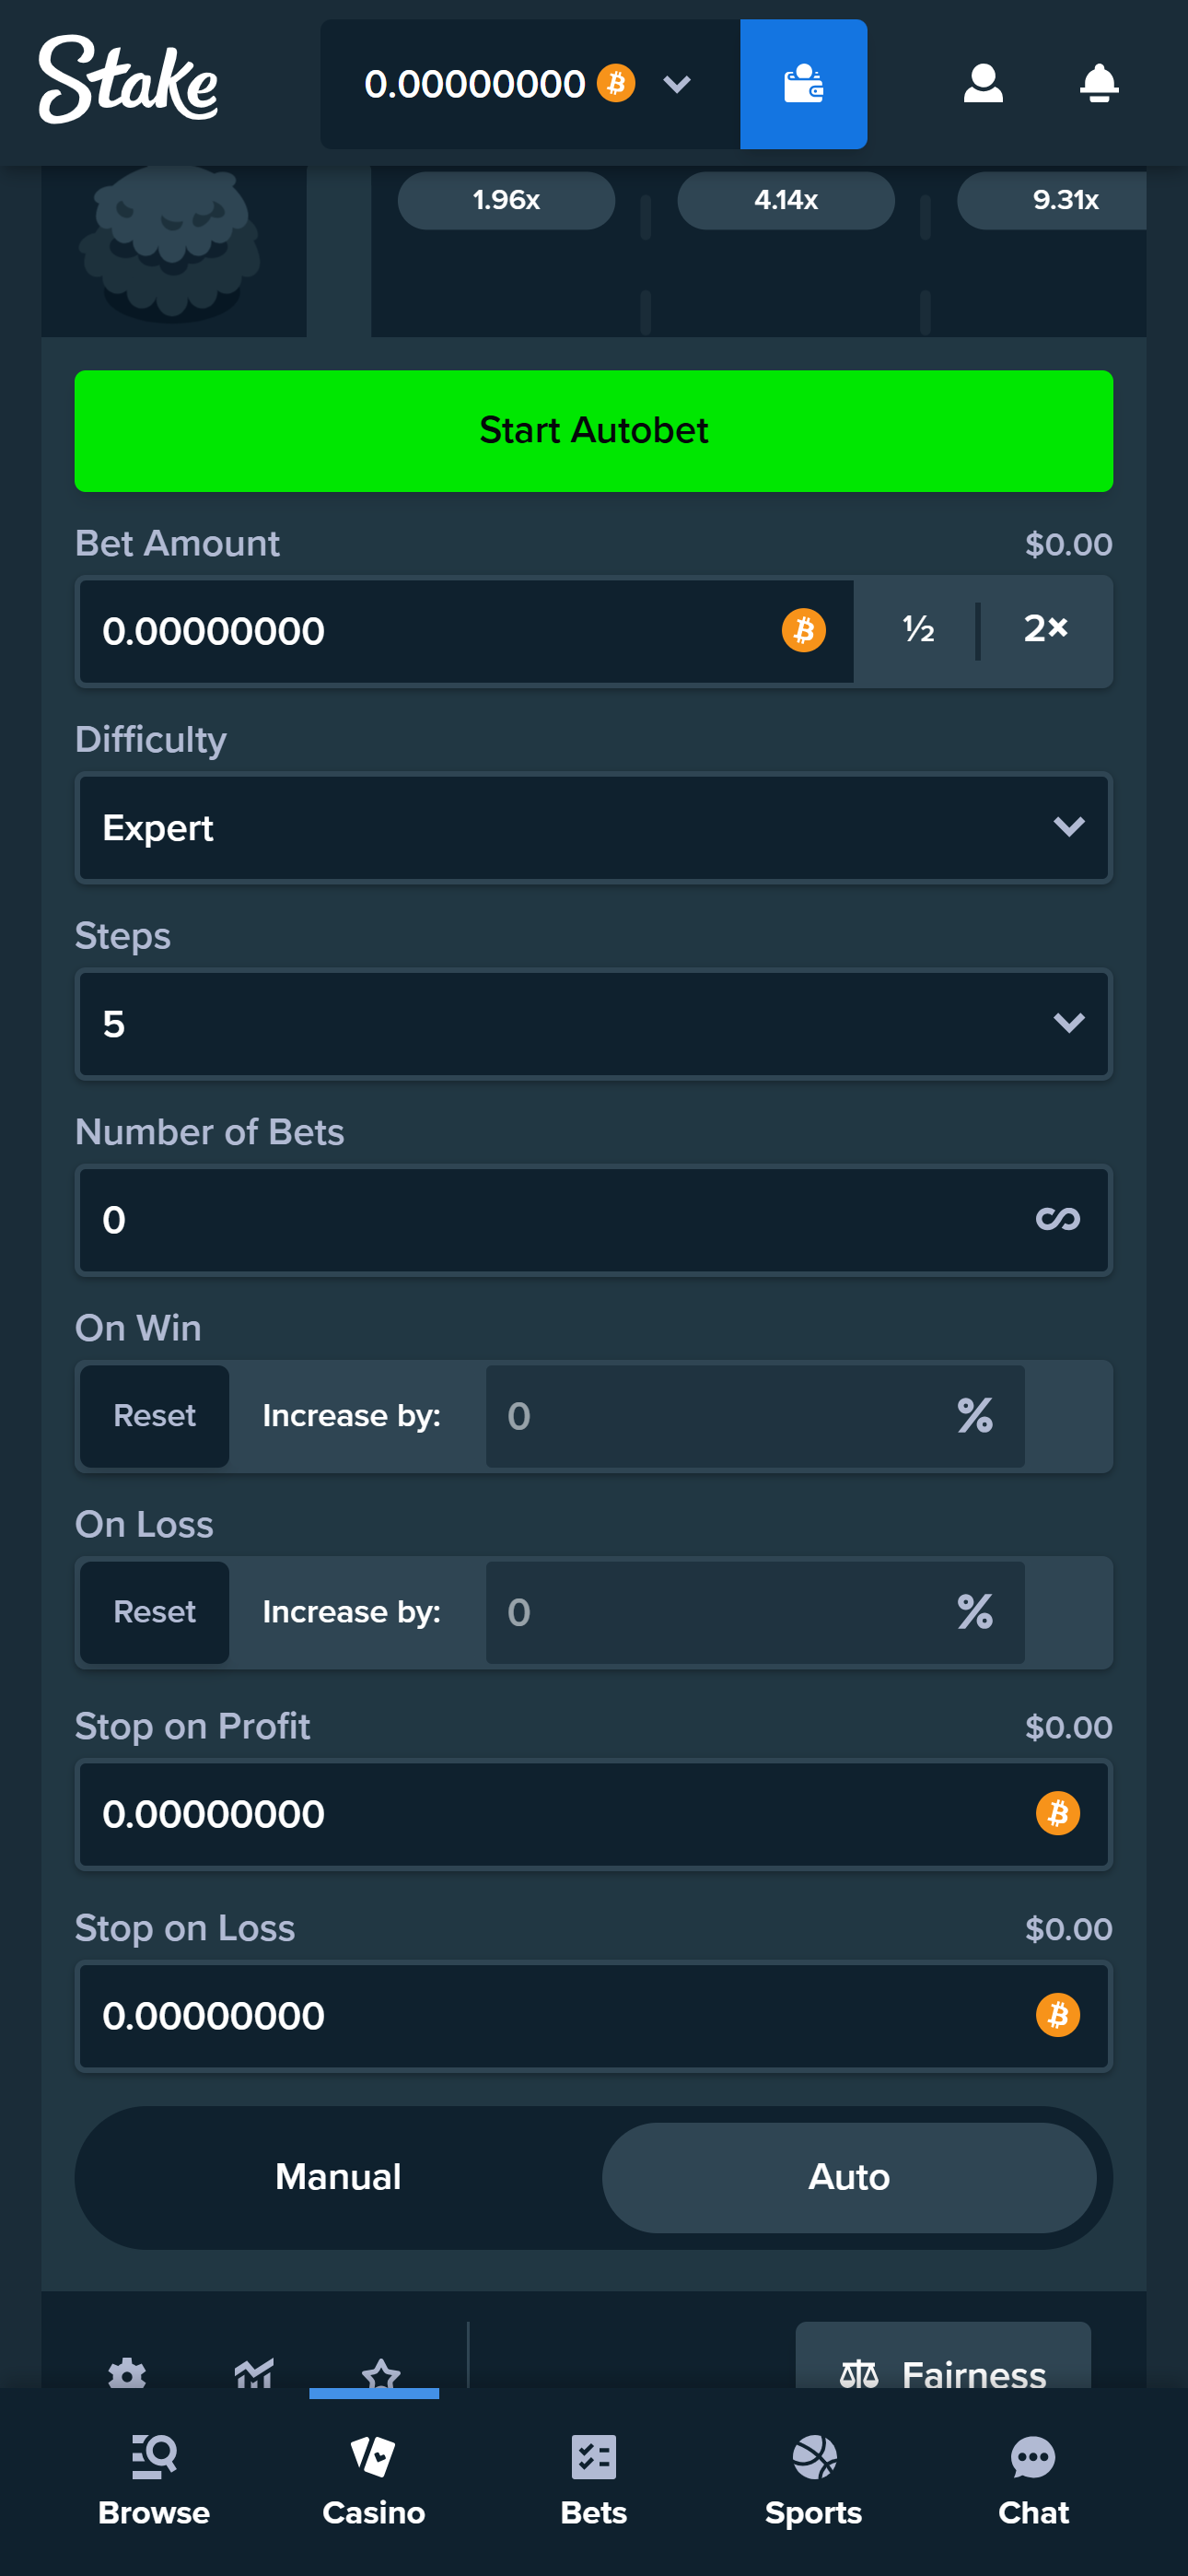Select Reset option under On Win
This screenshot has width=1188, height=2576.
154,1416
